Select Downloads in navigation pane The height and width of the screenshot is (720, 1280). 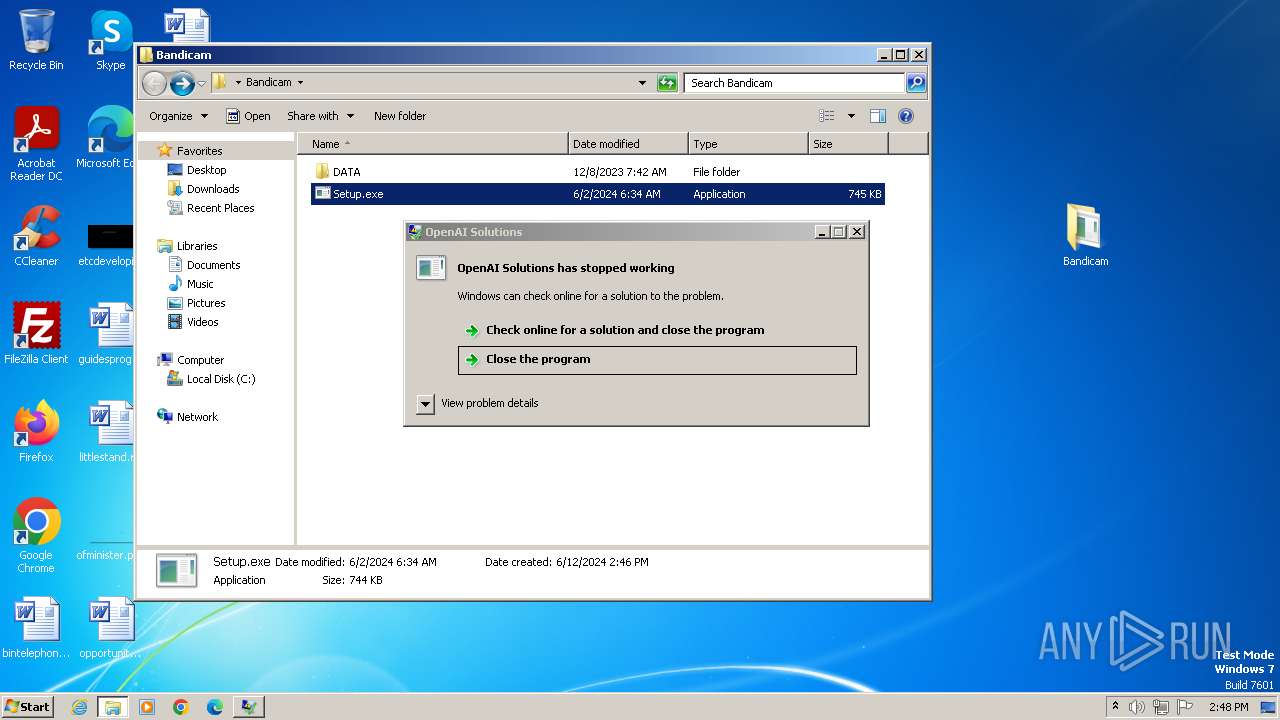pos(213,189)
